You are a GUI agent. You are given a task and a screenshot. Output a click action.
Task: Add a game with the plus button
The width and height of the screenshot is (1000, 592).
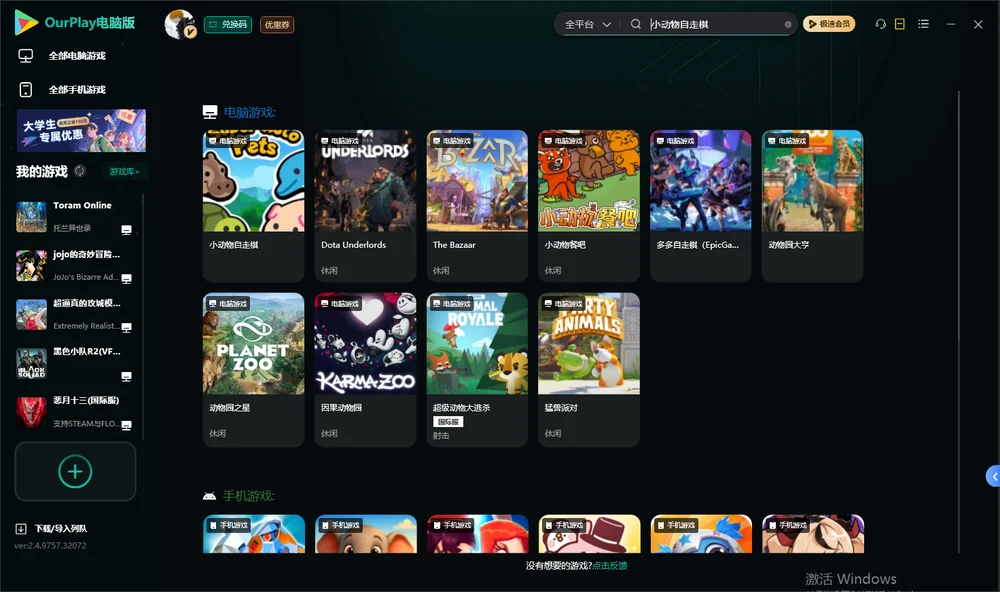point(75,471)
